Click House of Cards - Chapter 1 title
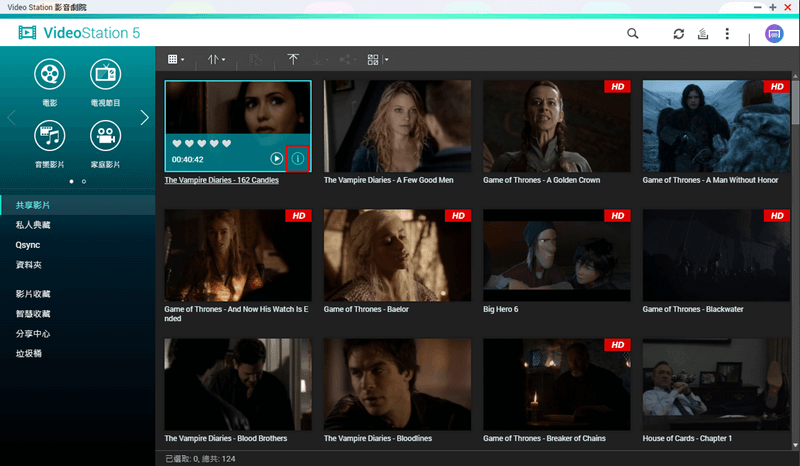 [687, 438]
